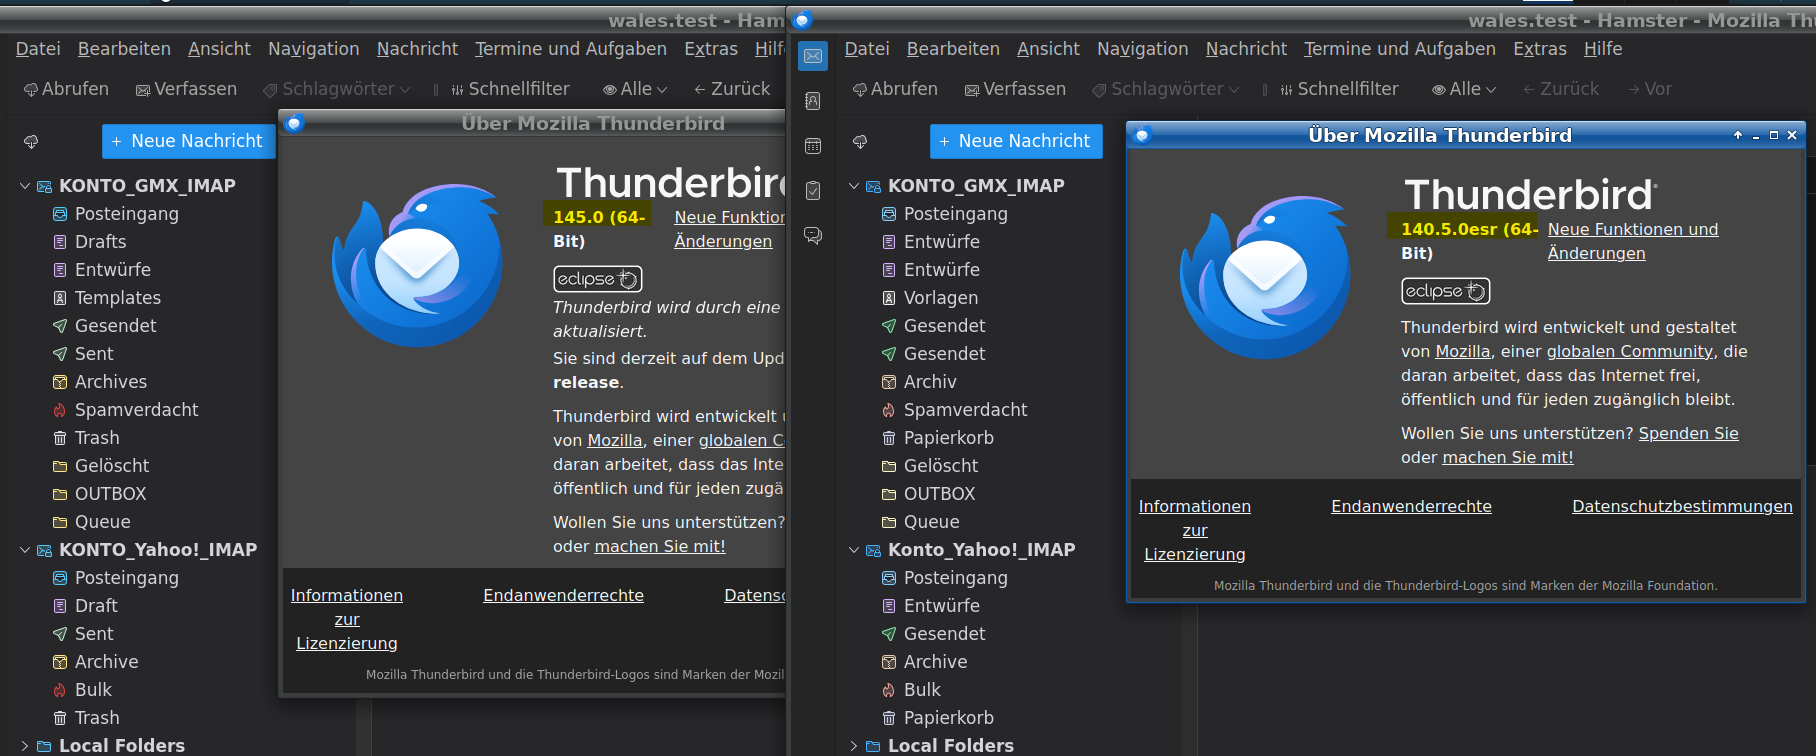
Task: Expand Local Folders in the right window
Action: (854, 746)
